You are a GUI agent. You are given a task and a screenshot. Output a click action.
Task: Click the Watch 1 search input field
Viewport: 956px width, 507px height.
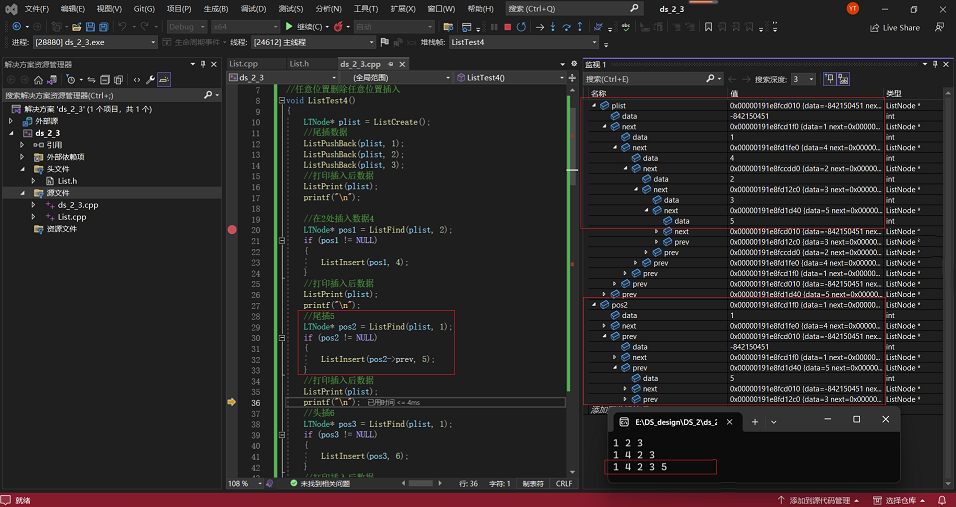point(640,79)
